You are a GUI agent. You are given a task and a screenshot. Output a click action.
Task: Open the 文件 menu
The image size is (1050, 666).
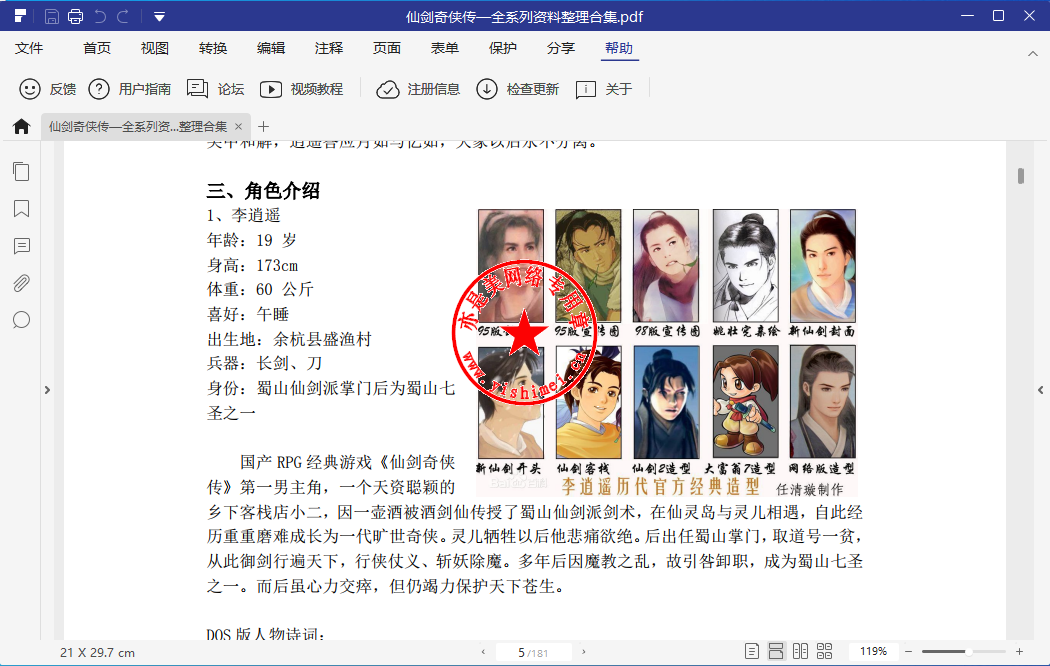pyautogui.click(x=29, y=48)
